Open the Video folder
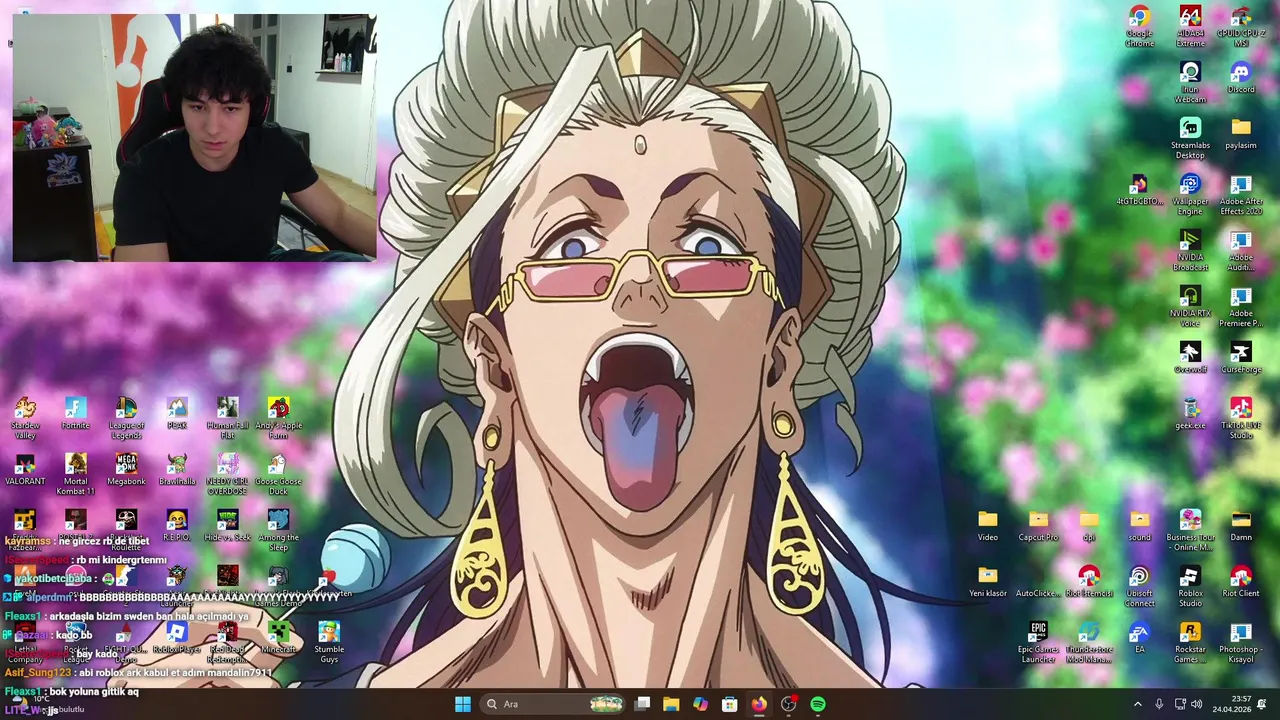The image size is (1280, 720). point(988,526)
